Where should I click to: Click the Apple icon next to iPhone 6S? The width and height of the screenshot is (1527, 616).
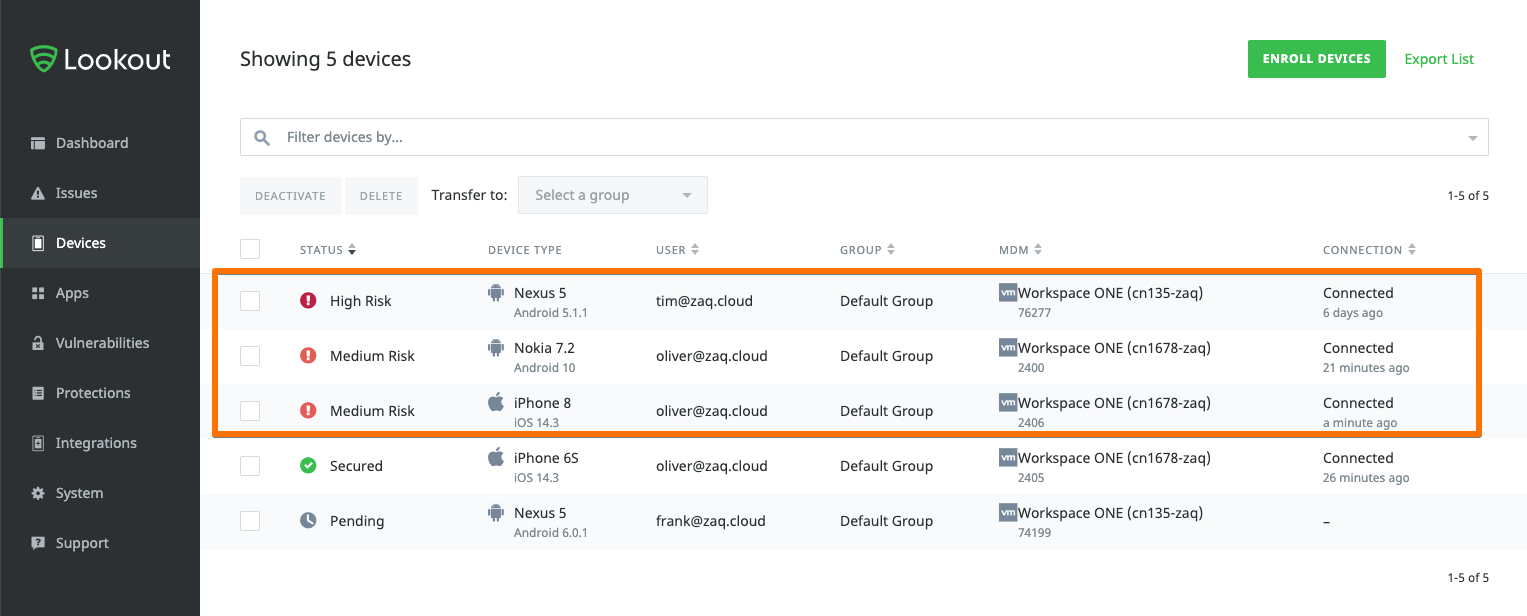point(495,457)
